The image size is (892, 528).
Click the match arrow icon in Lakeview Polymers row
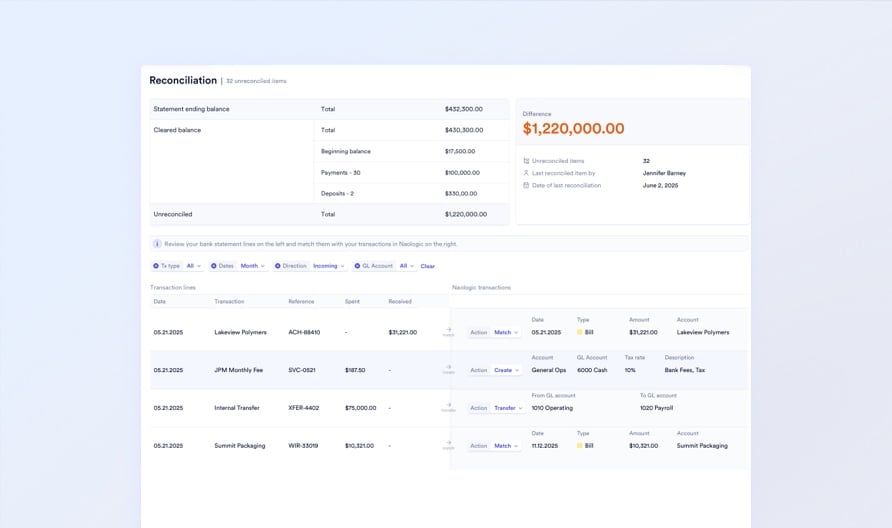(448, 330)
